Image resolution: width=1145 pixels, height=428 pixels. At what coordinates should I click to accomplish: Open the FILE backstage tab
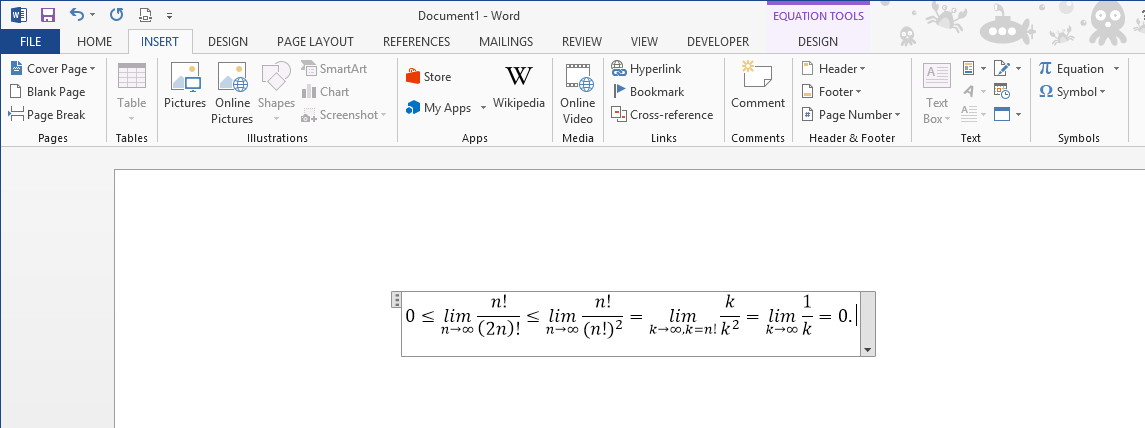[x=30, y=42]
